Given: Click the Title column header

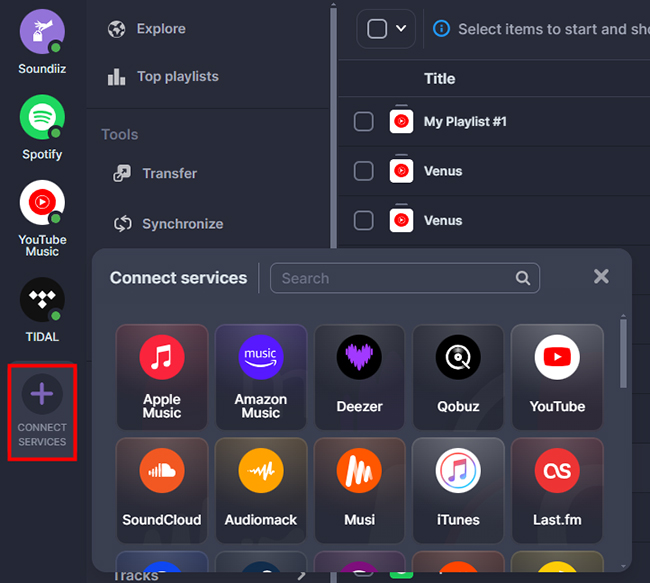Looking at the screenshot, I should point(439,79).
